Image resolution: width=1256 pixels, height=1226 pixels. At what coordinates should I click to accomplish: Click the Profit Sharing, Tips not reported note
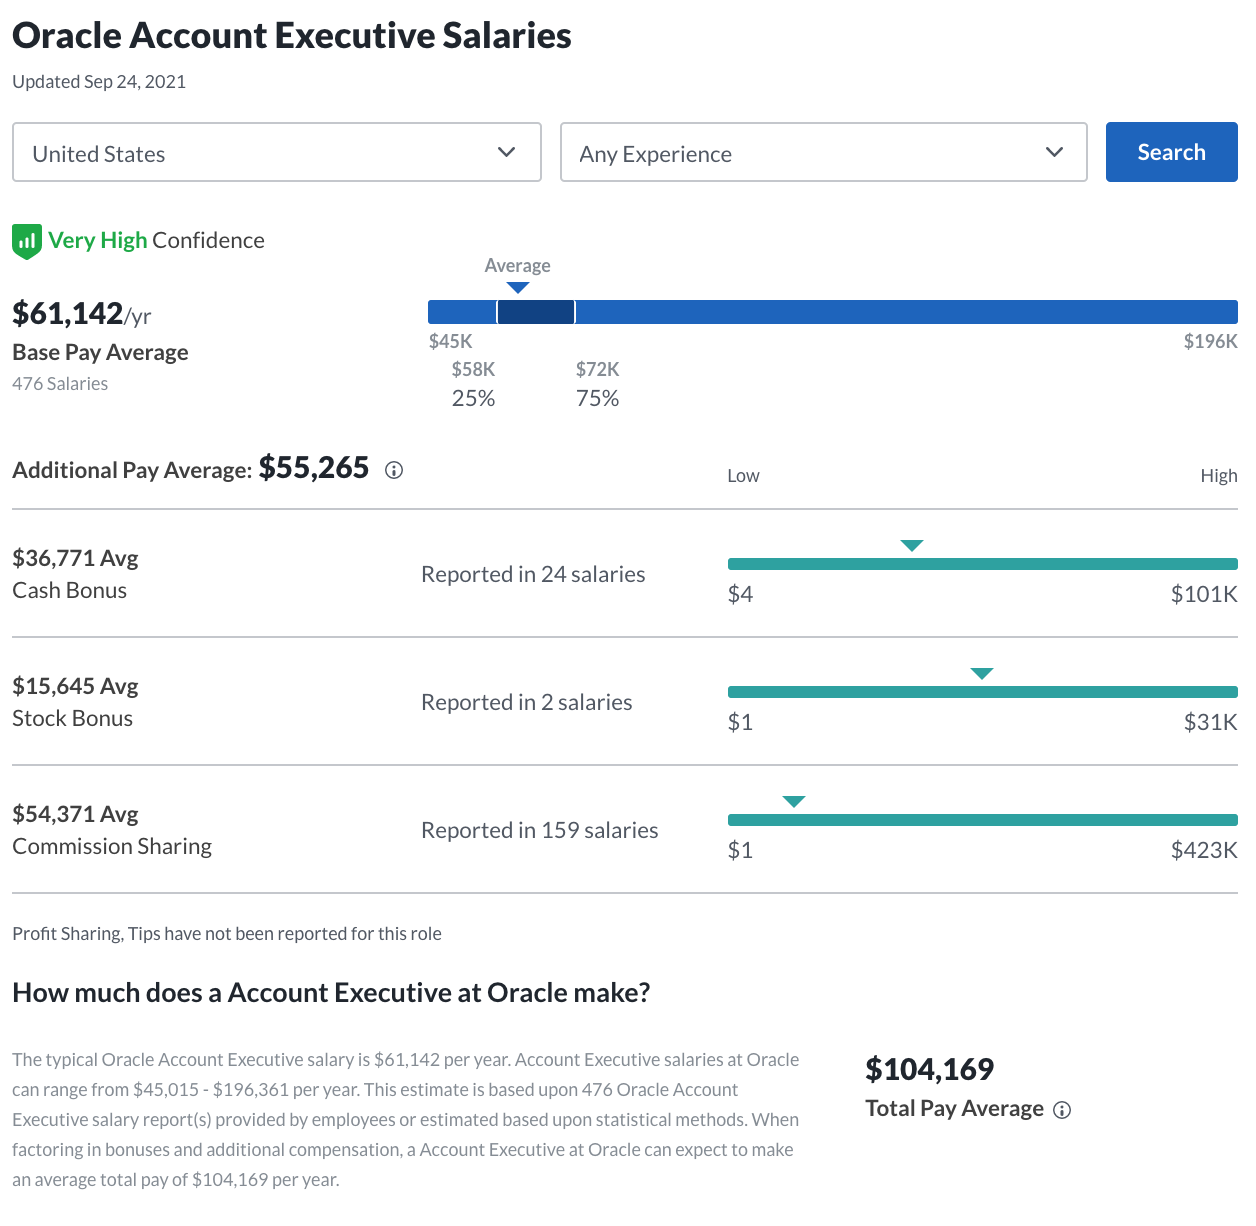(x=227, y=934)
